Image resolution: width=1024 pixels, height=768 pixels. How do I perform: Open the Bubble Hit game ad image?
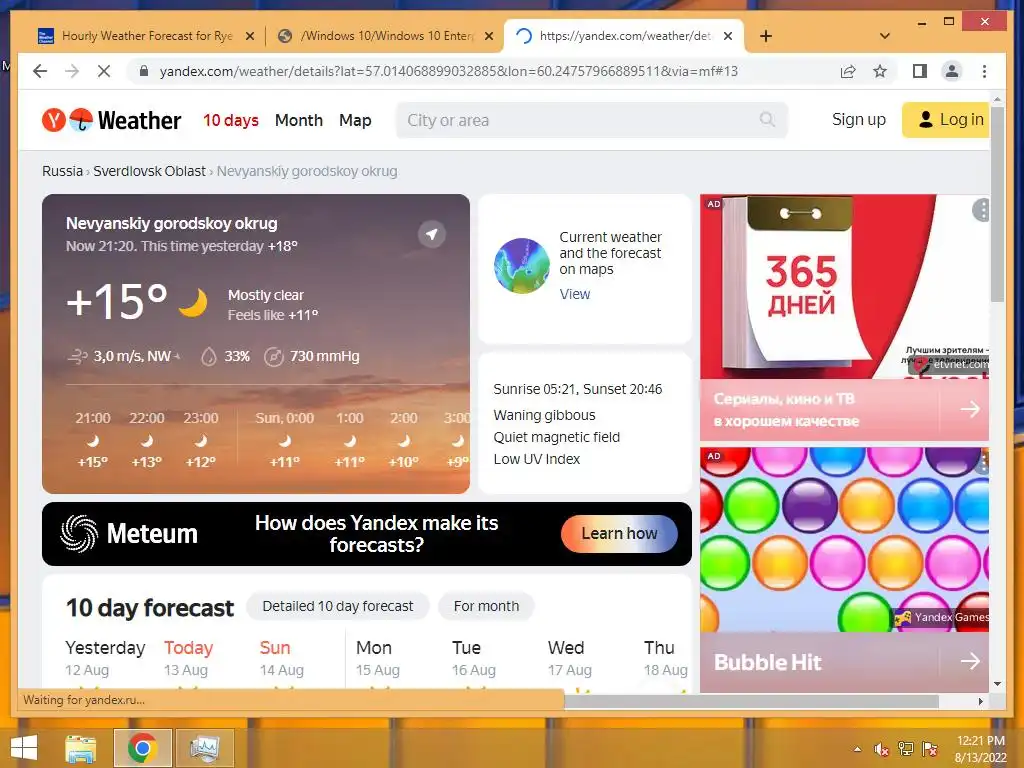pyautogui.click(x=844, y=539)
